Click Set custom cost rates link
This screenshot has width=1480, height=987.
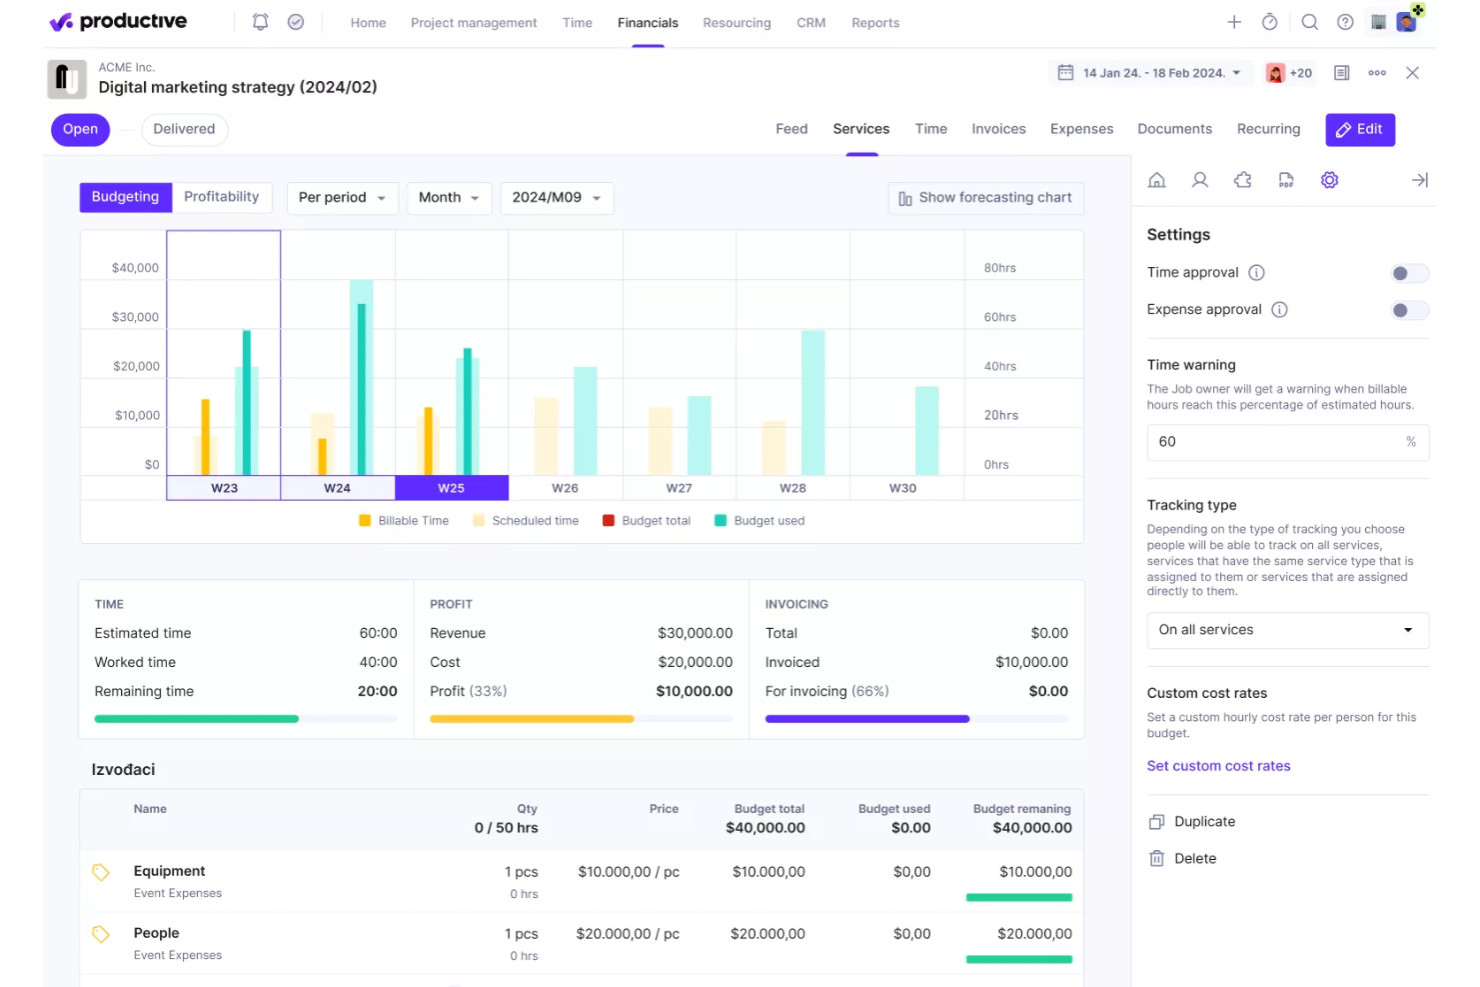coord(1218,765)
